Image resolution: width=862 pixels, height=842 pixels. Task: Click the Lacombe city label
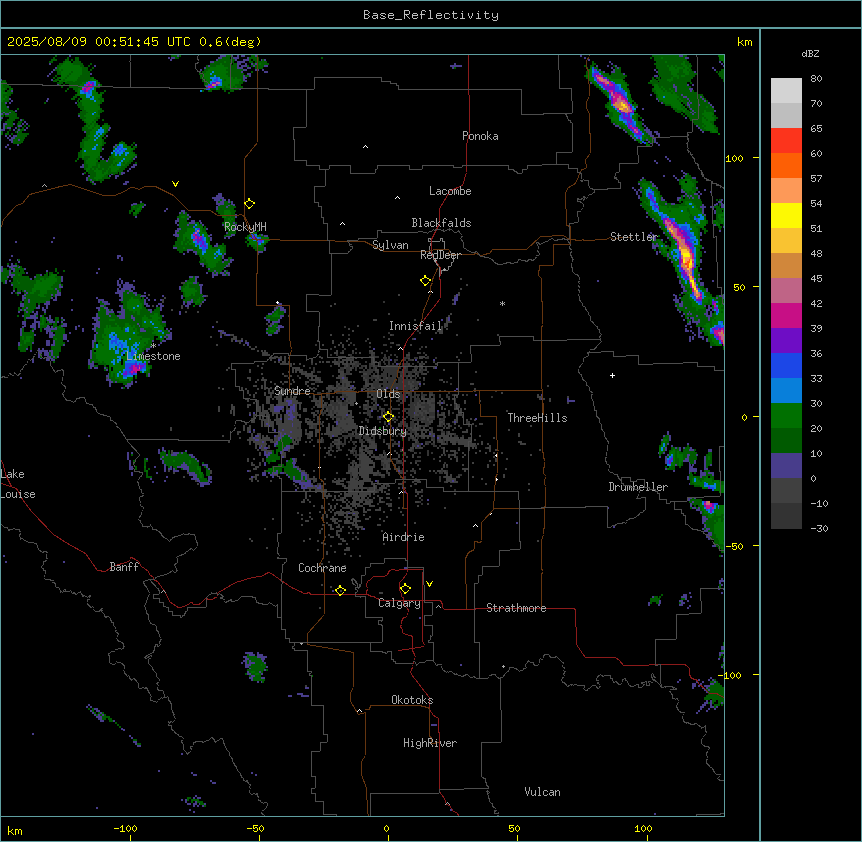[x=450, y=191]
